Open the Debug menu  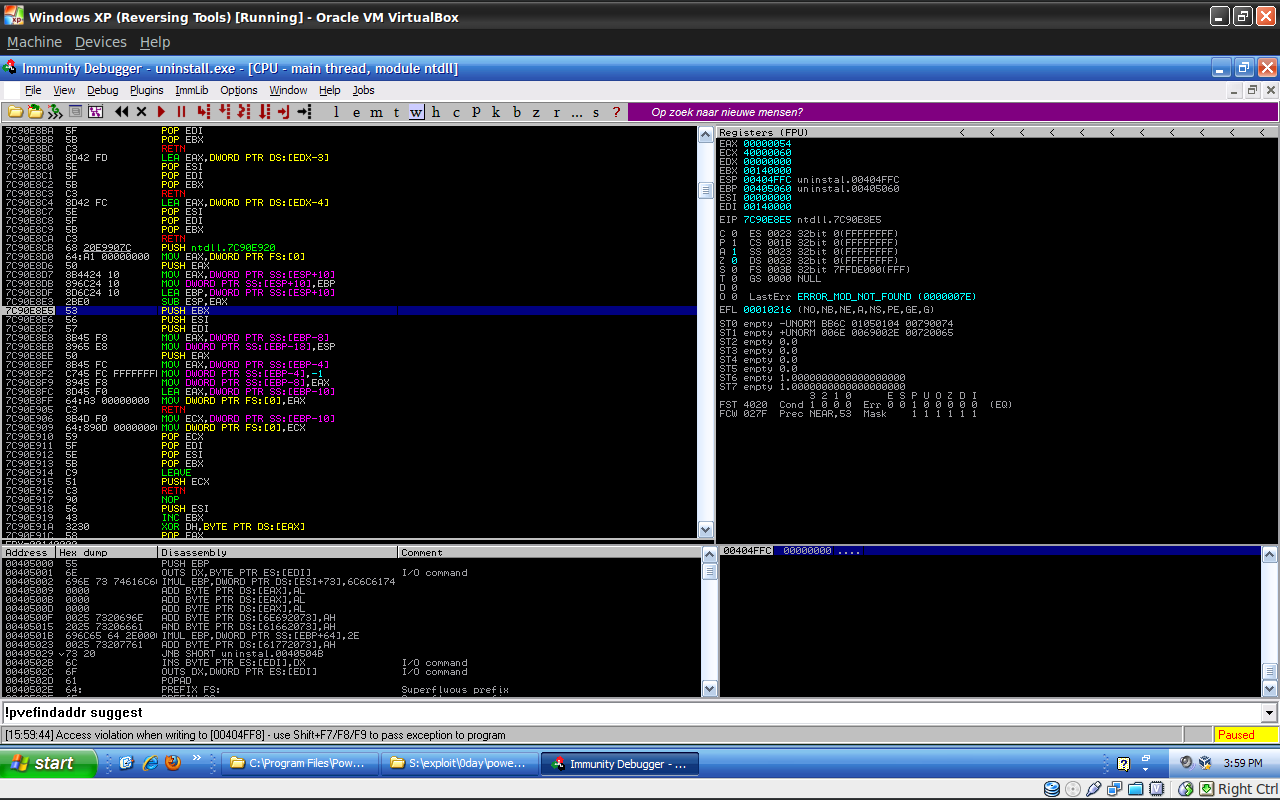pos(102,90)
